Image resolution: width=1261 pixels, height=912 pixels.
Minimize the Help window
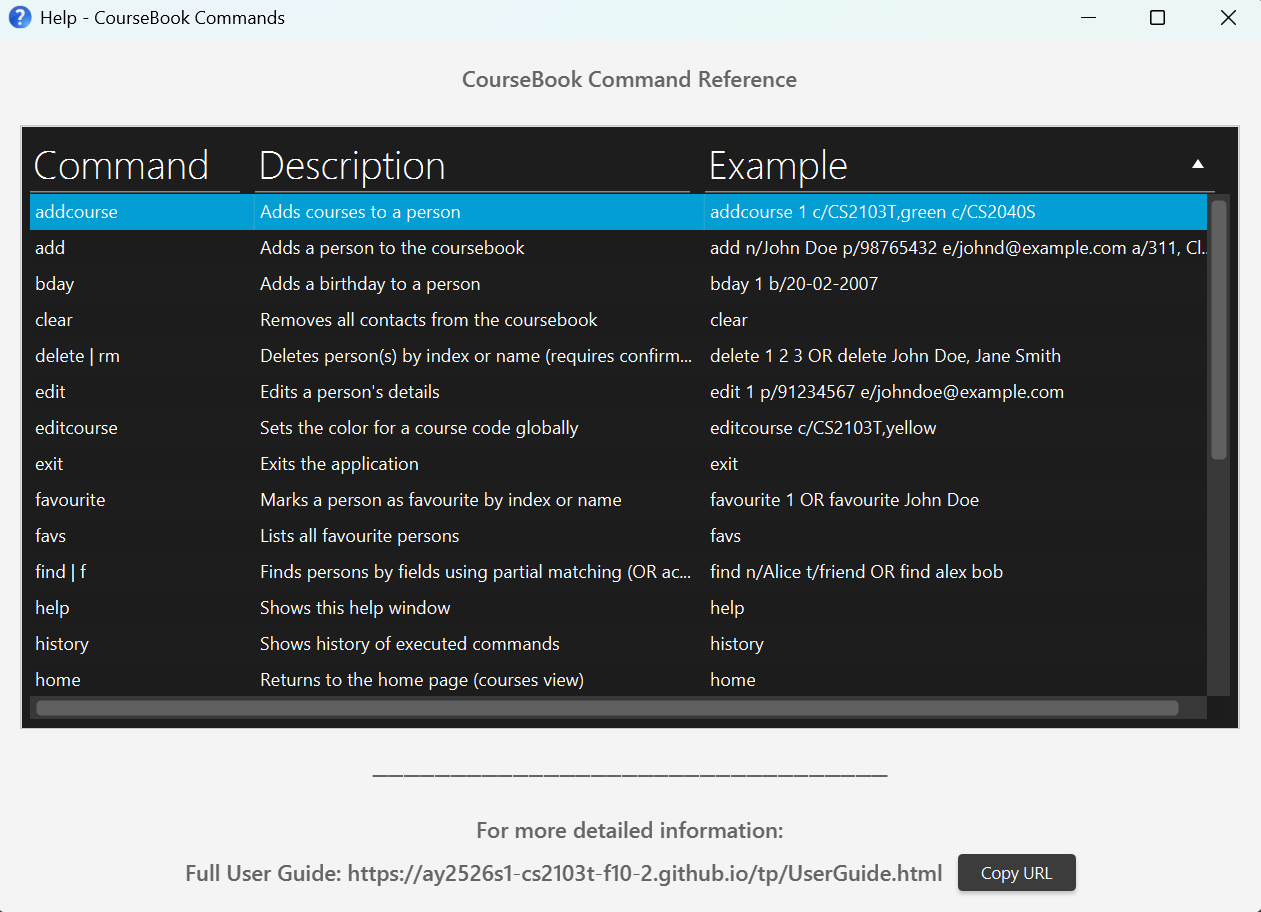[x=1087, y=18]
